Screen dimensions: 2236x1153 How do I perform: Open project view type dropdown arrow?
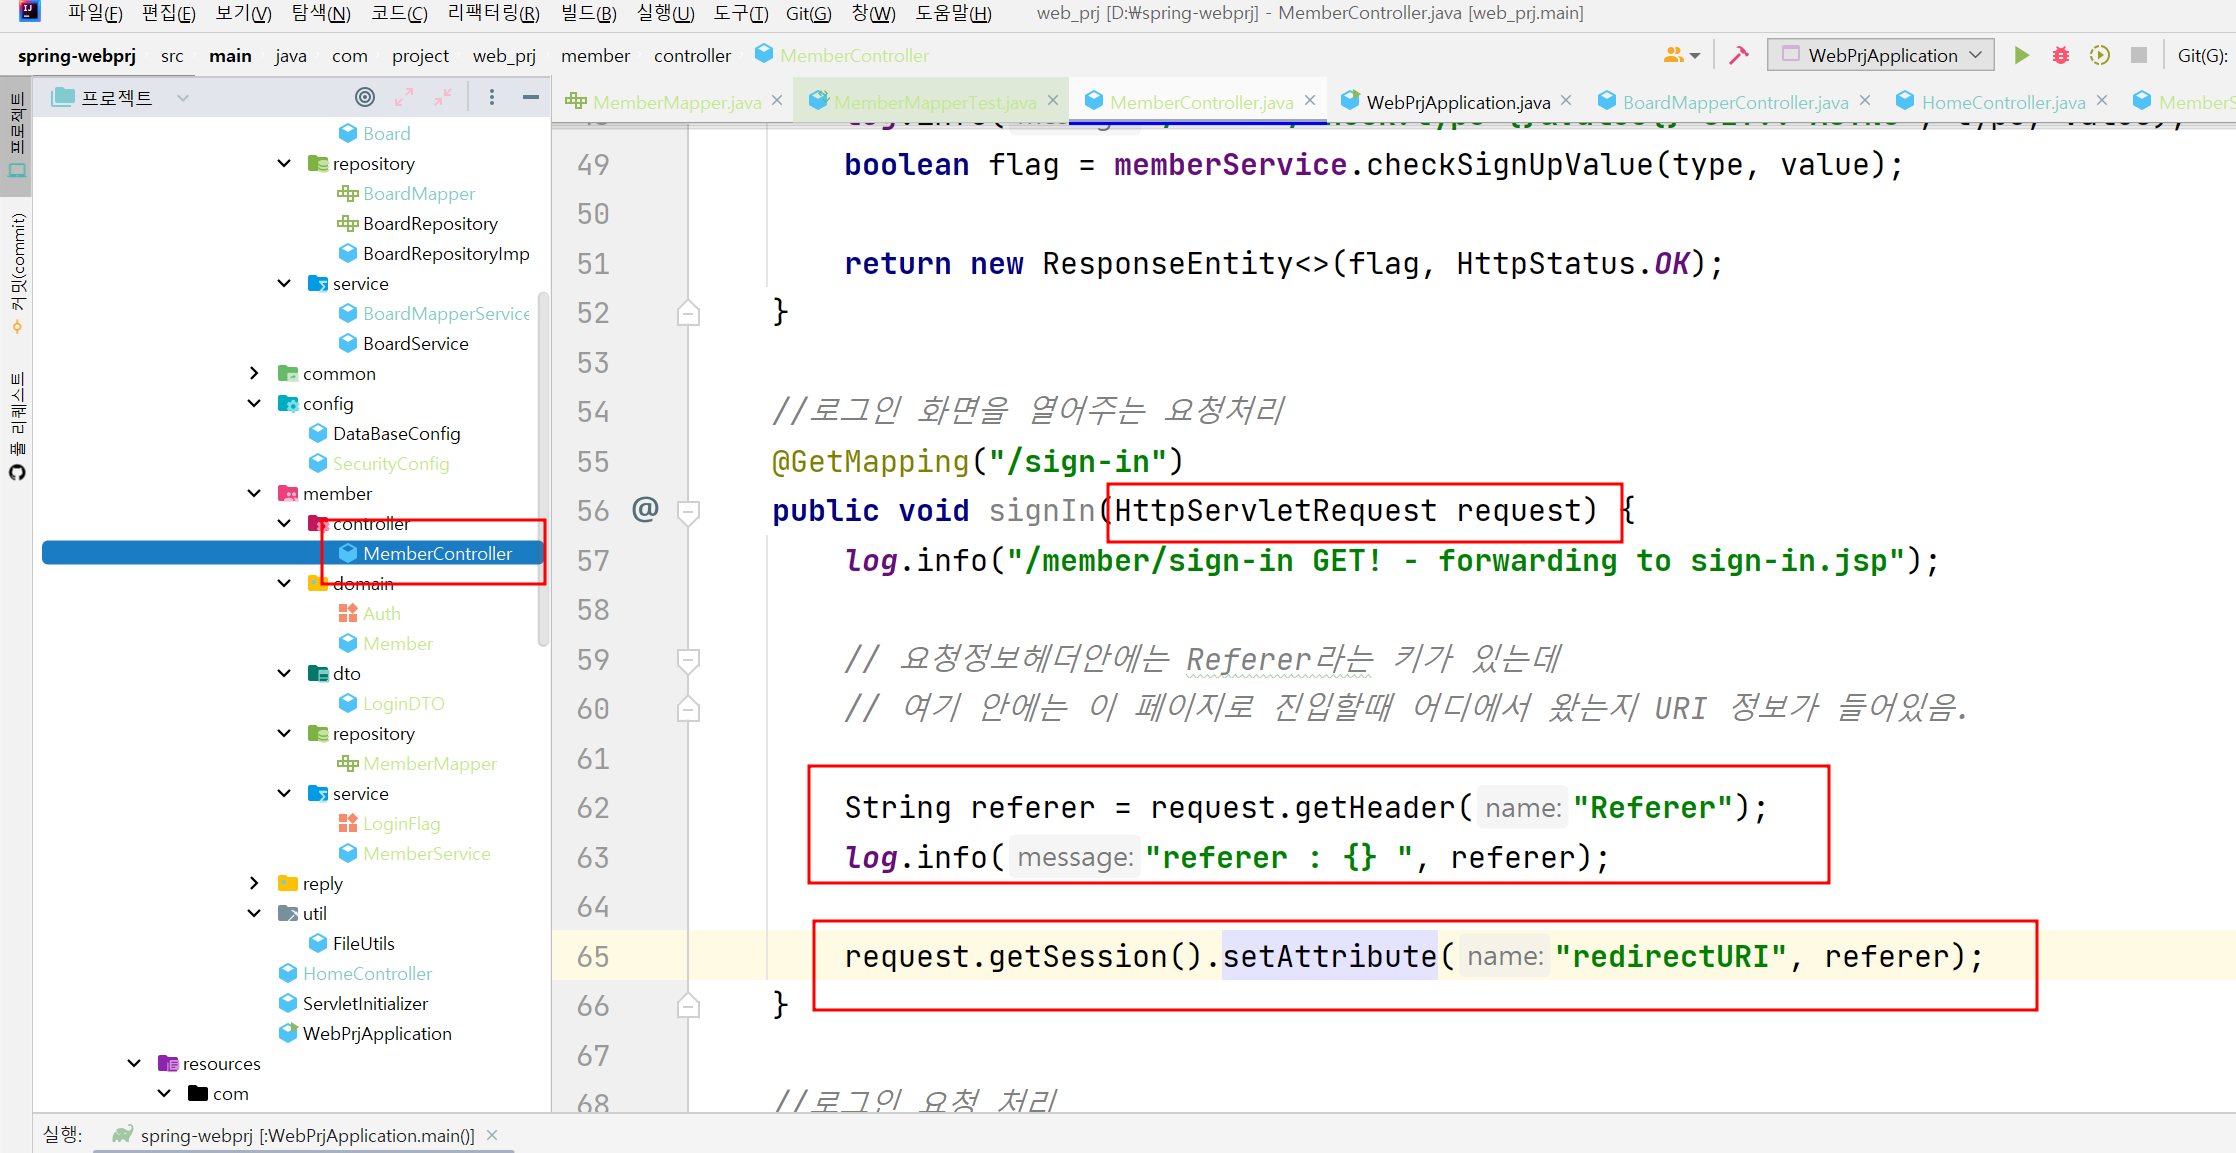(182, 98)
